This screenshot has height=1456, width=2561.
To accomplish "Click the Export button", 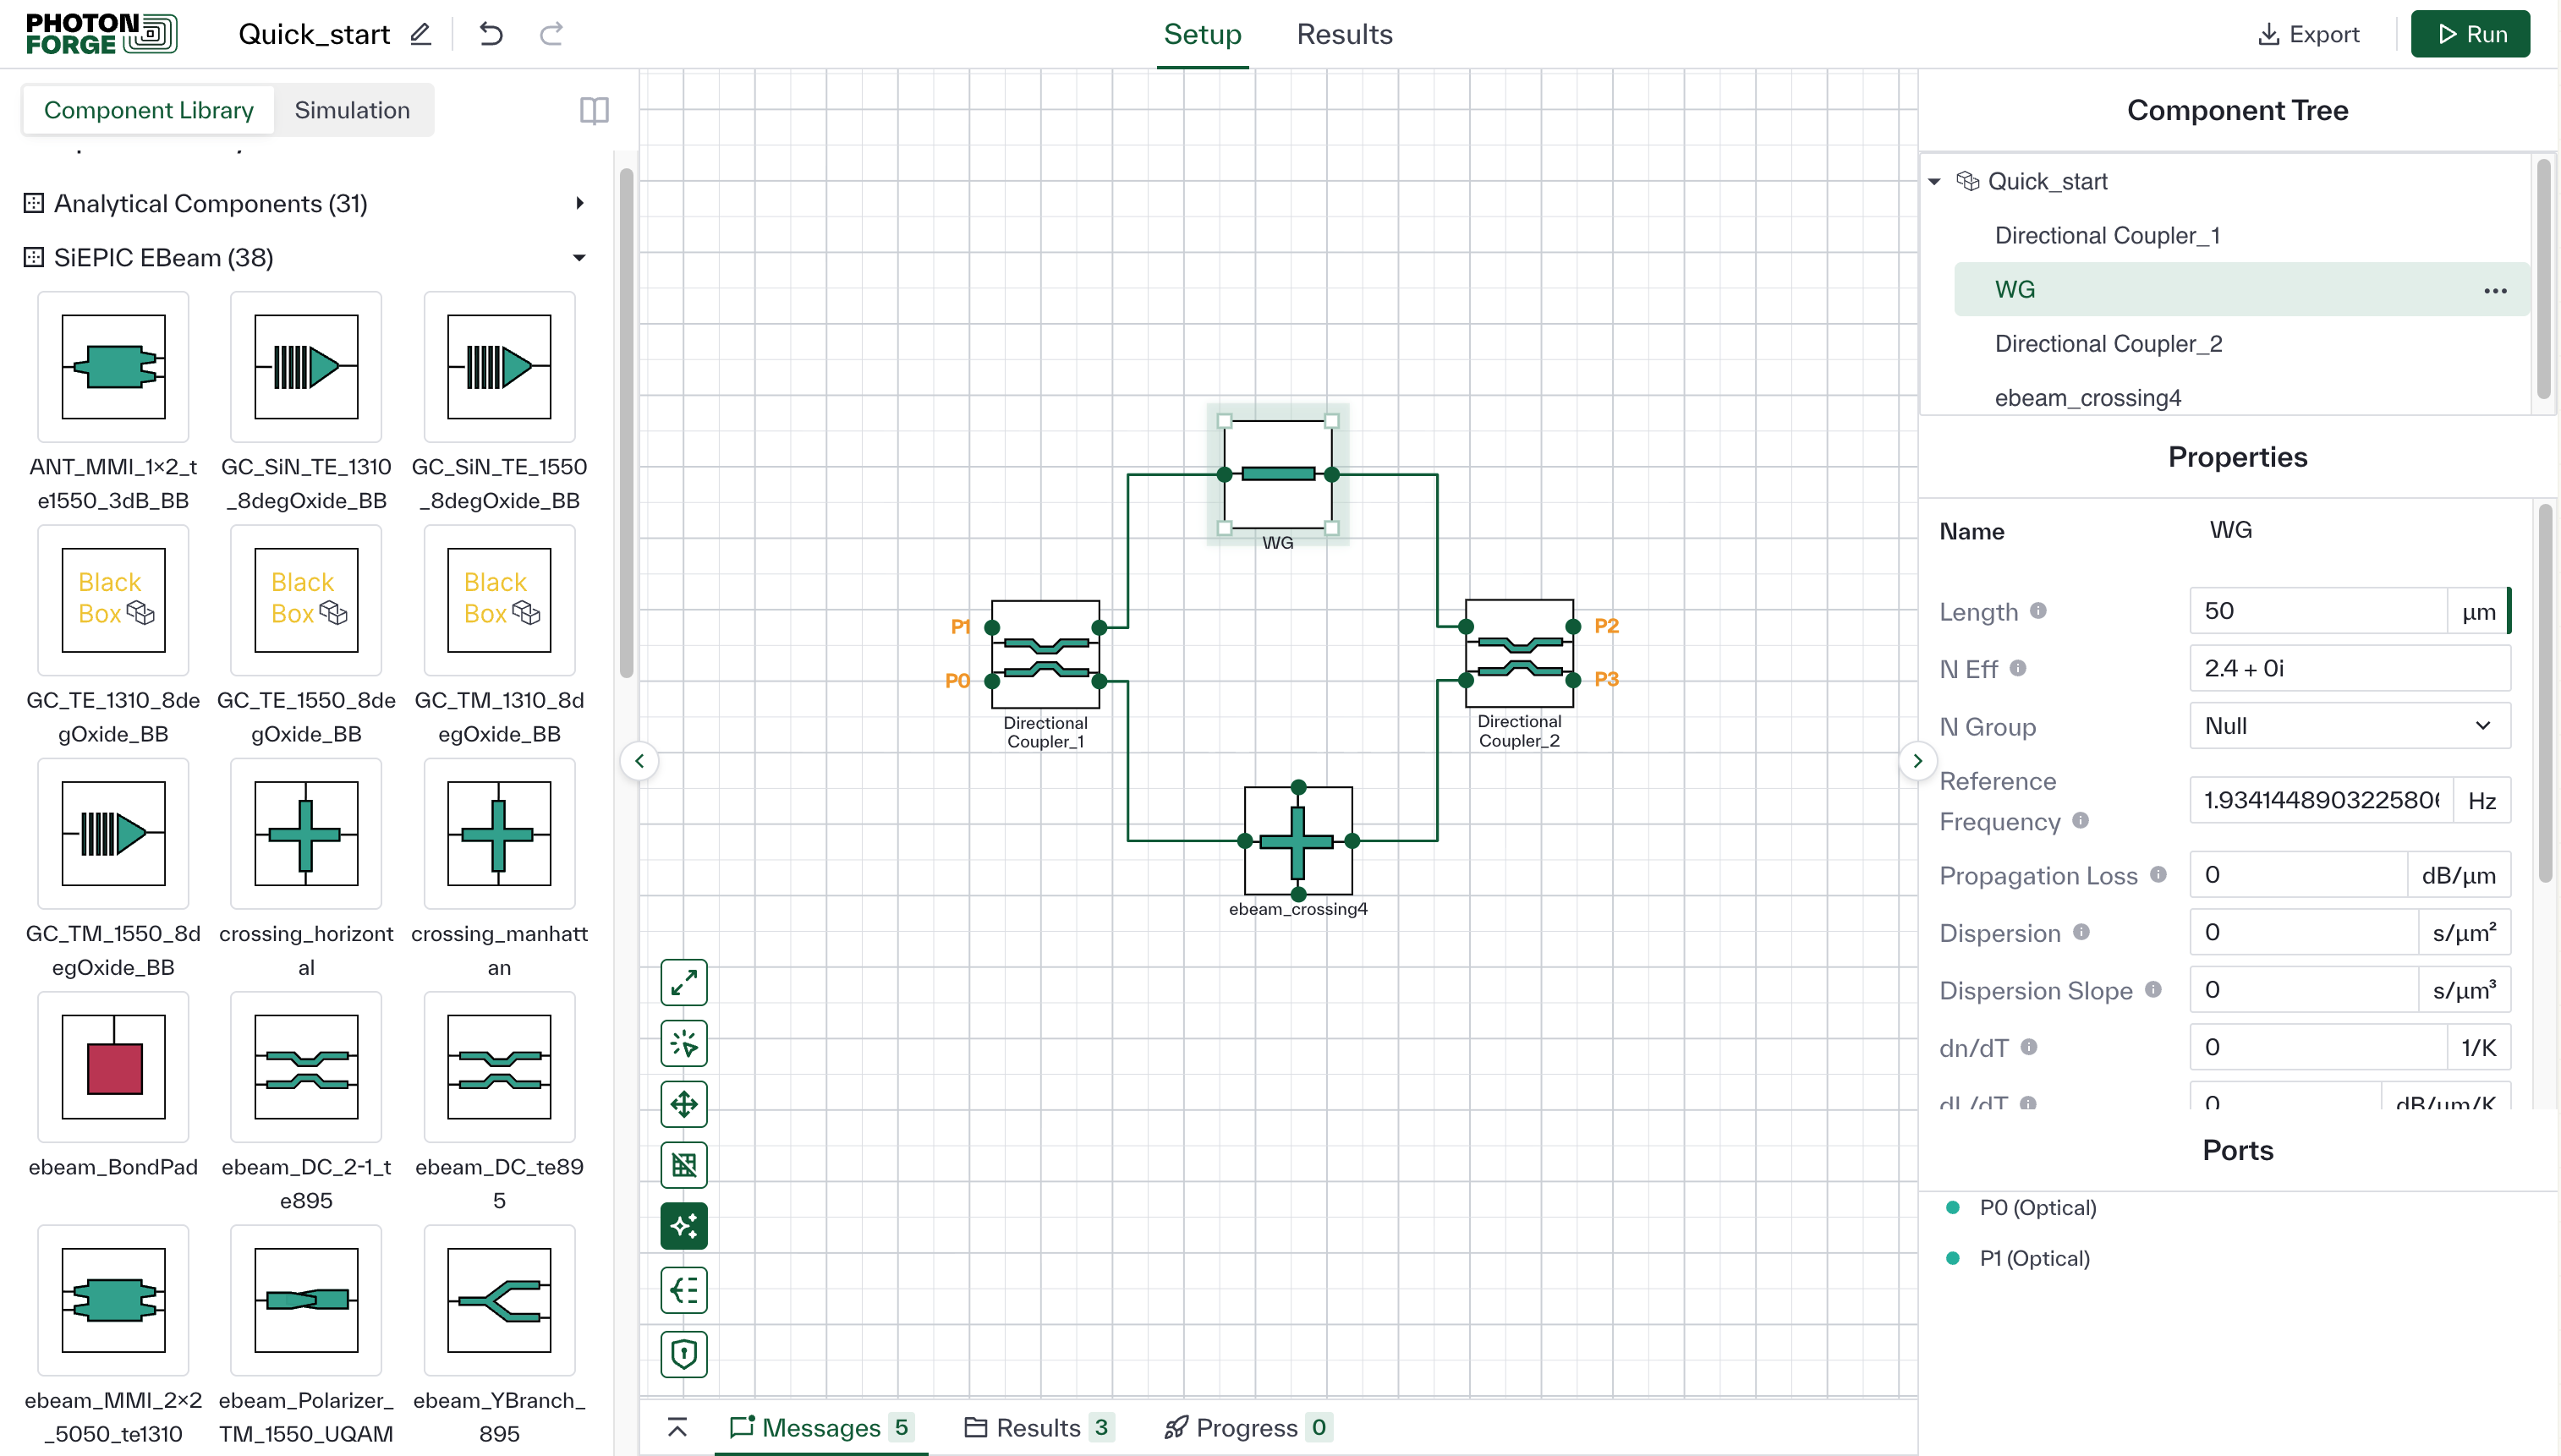I will pyautogui.click(x=2308, y=34).
